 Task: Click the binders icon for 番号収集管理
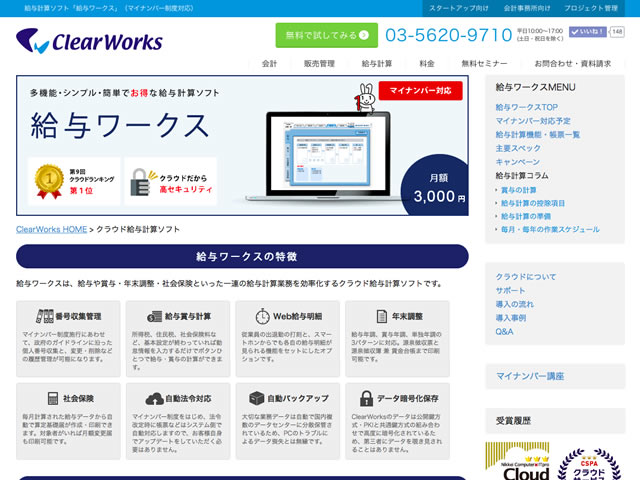tap(44, 316)
